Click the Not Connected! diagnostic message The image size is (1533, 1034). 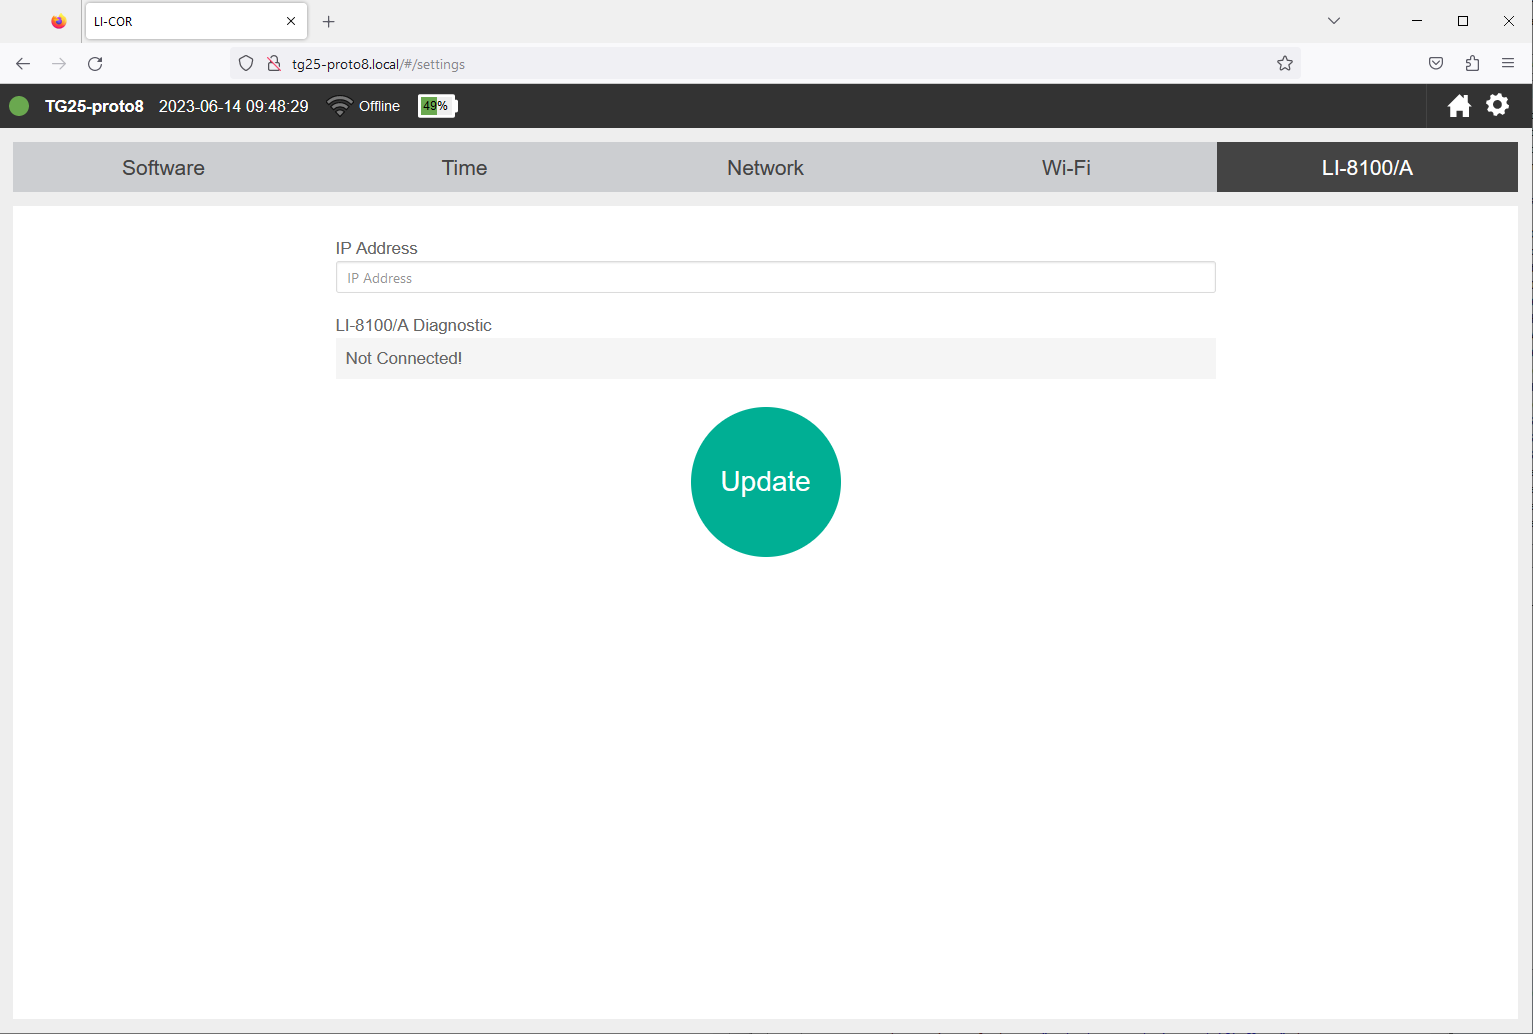[404, 358]
